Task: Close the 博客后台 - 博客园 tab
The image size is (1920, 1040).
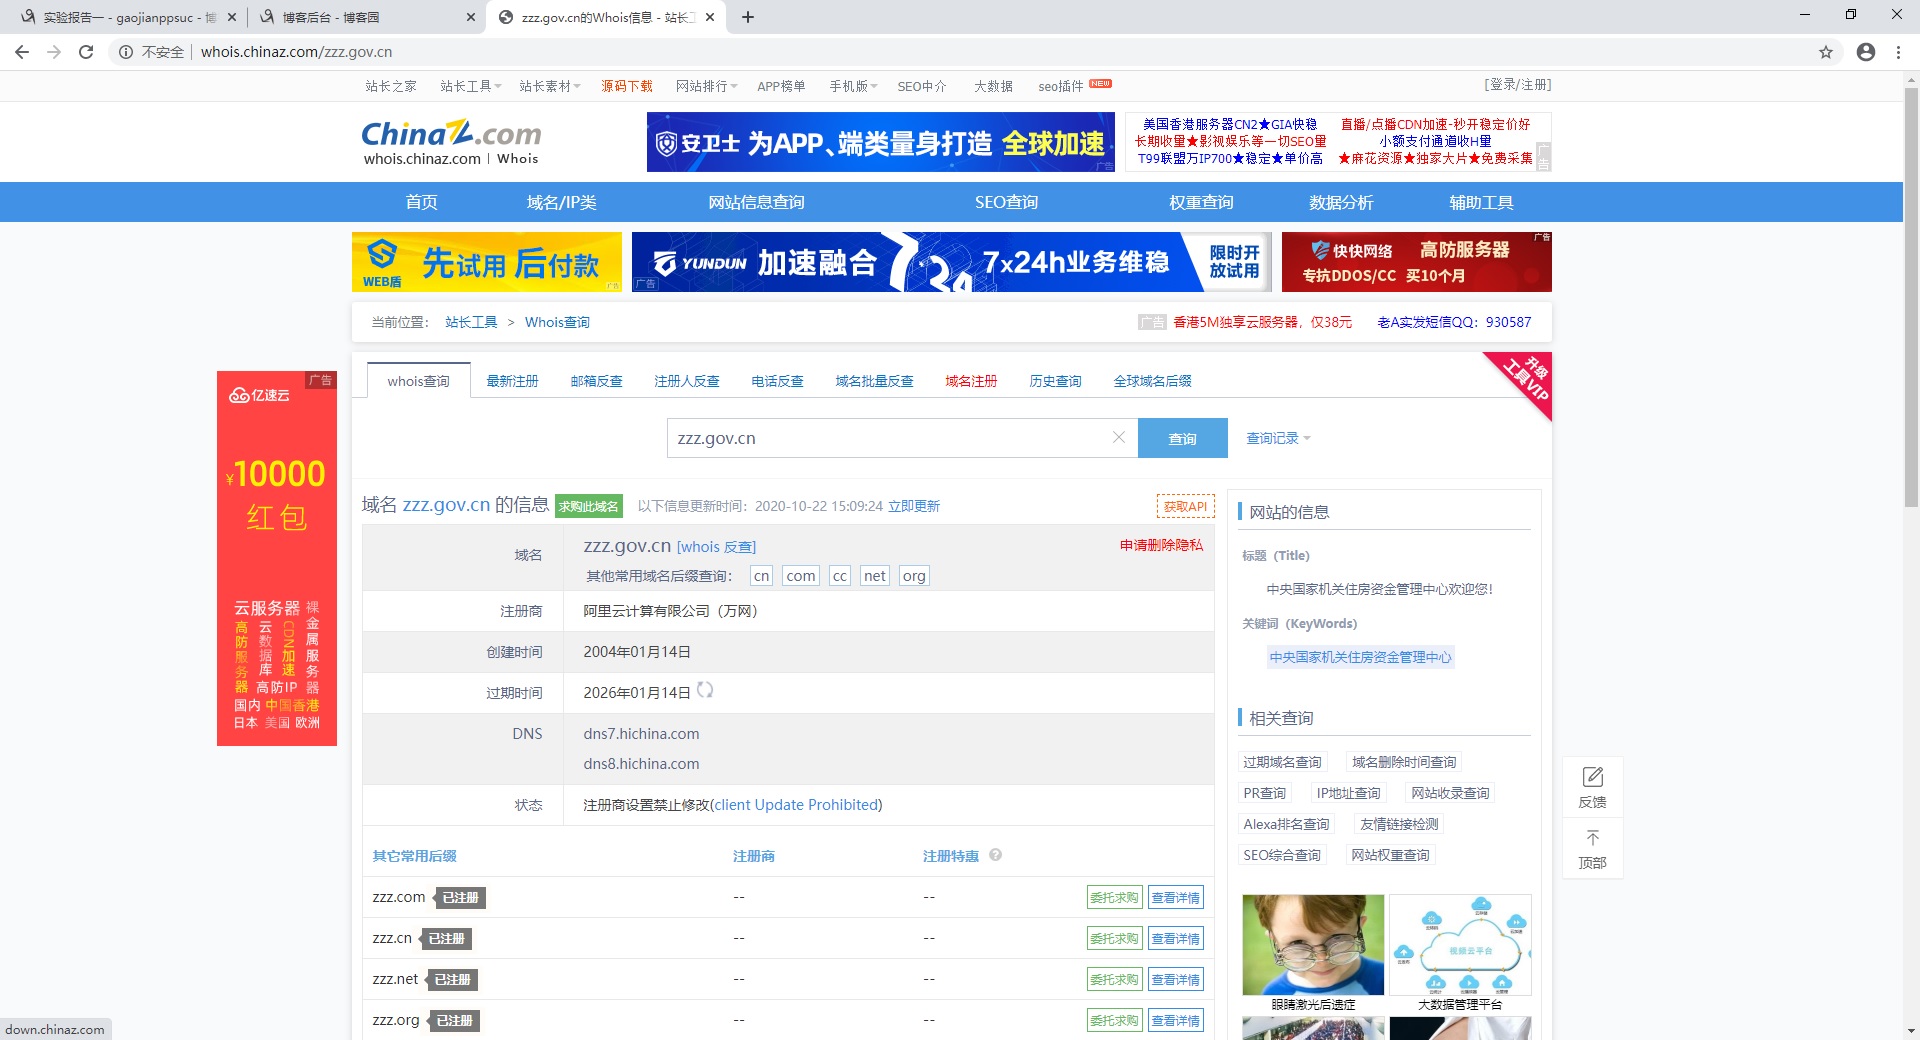Action: pyautogui.click(x=471, y=17)
